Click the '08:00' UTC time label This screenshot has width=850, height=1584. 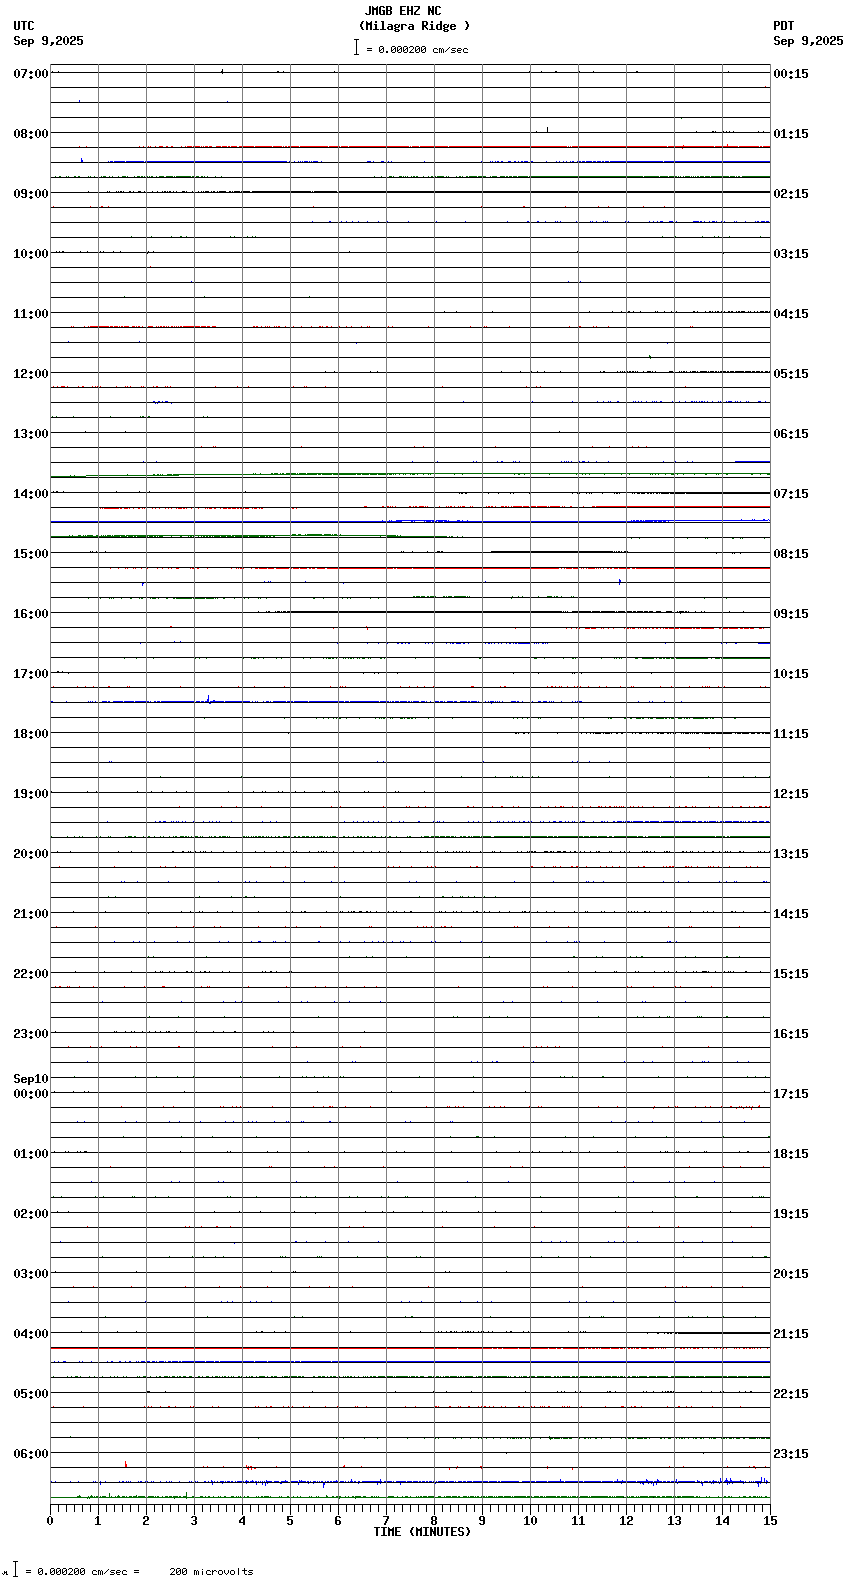click(x=31, y=134)
